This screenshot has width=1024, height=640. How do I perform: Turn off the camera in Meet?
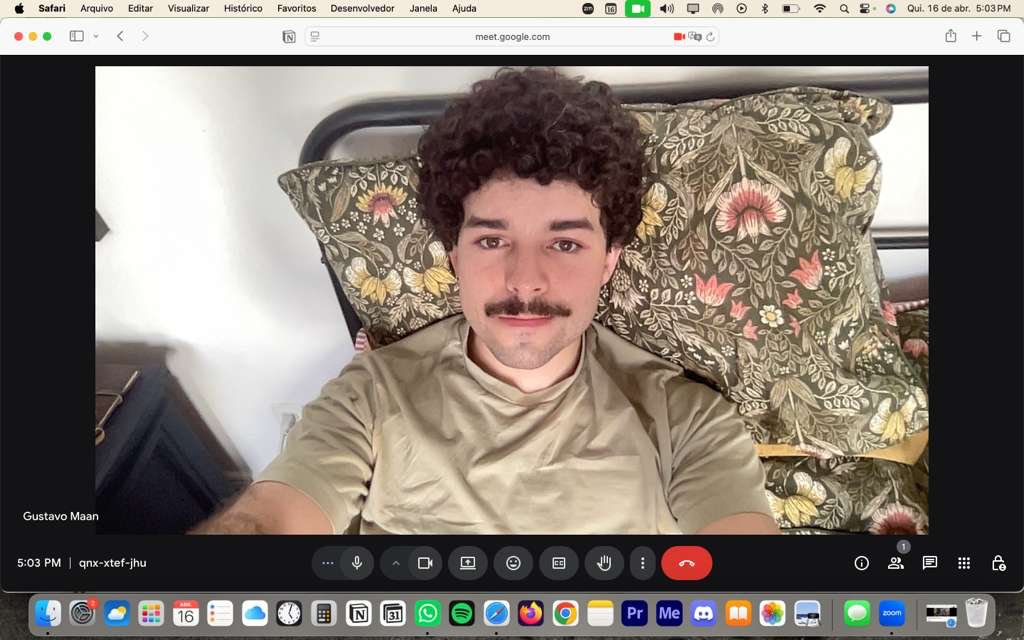425,563
